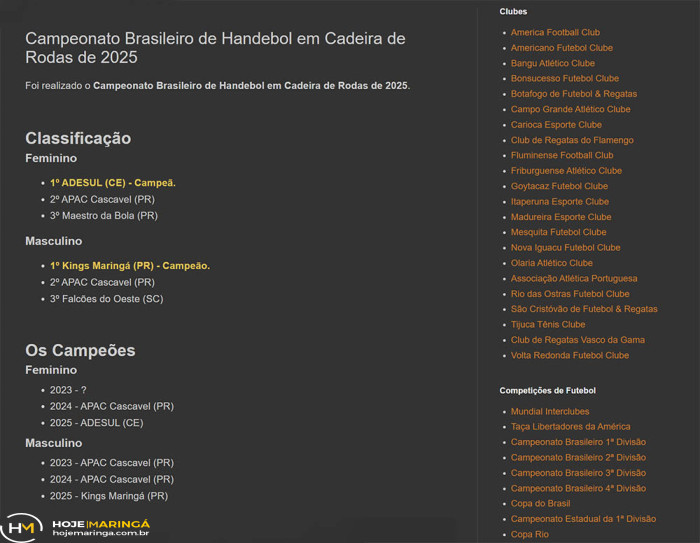Select Campeonato Brasileiro 4ª Divisão

coord(578,488)
